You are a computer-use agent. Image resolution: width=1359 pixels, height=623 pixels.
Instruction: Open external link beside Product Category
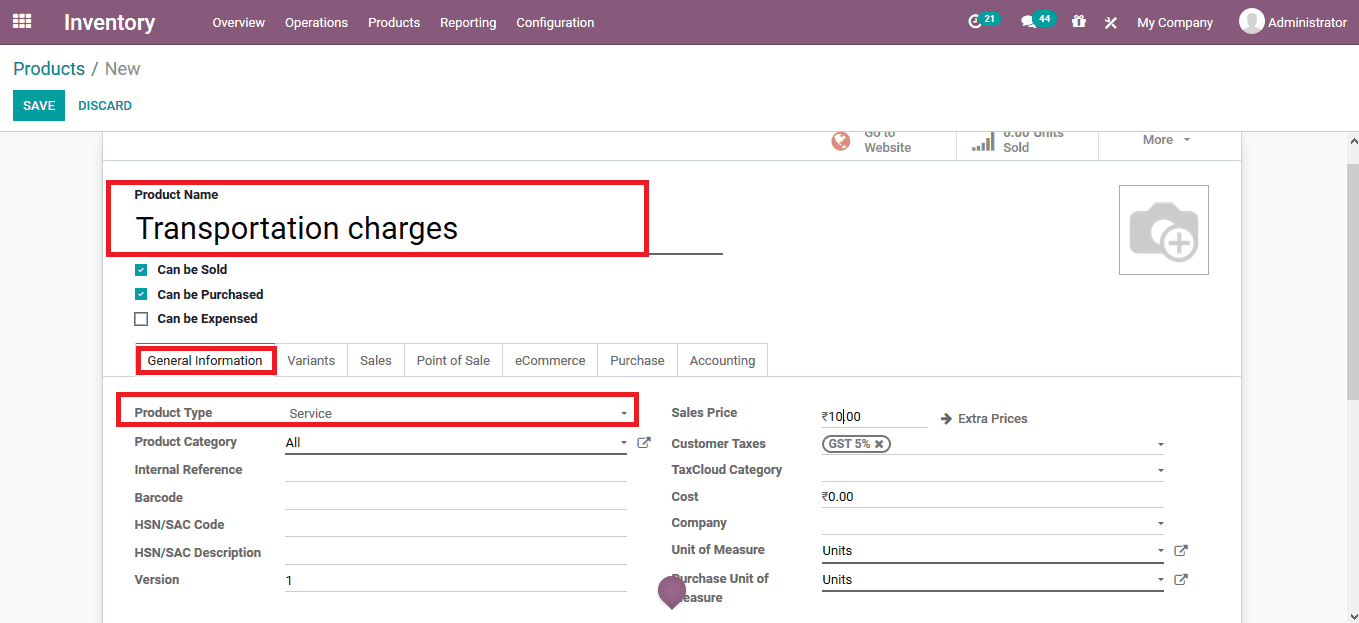[644, 442]
